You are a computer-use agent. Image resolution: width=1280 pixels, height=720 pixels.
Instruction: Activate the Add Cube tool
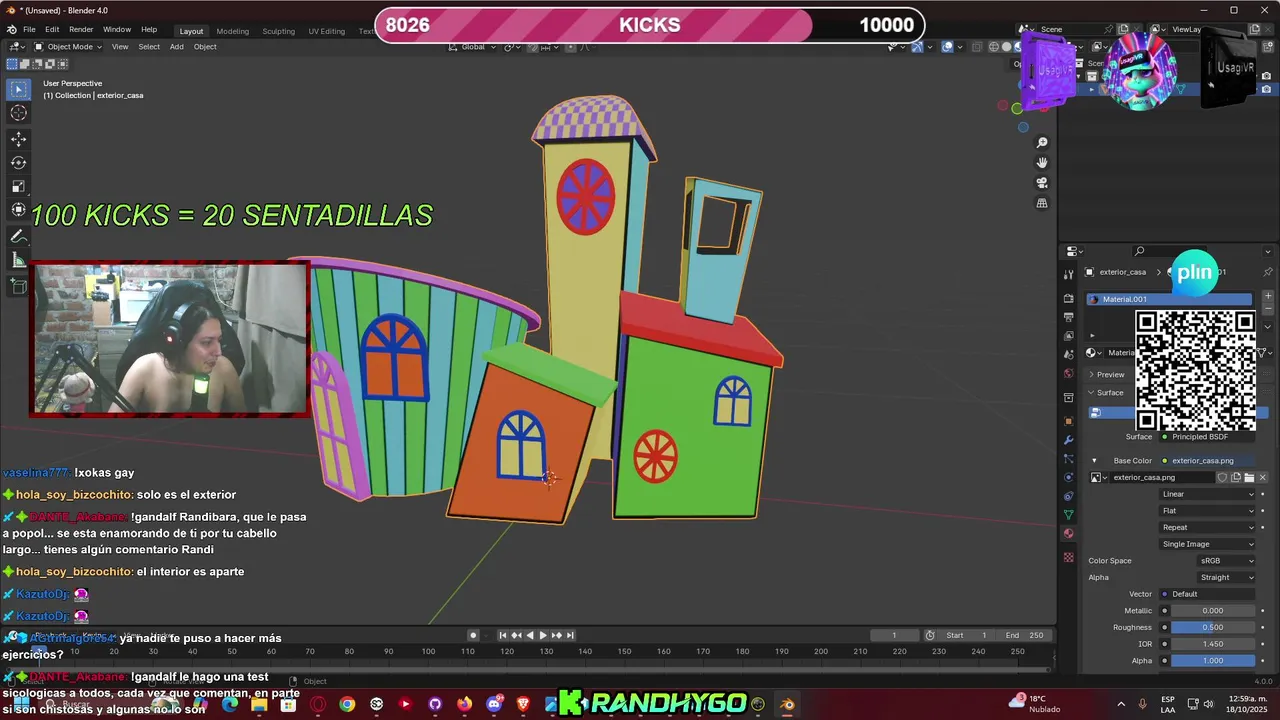(18, 286)
